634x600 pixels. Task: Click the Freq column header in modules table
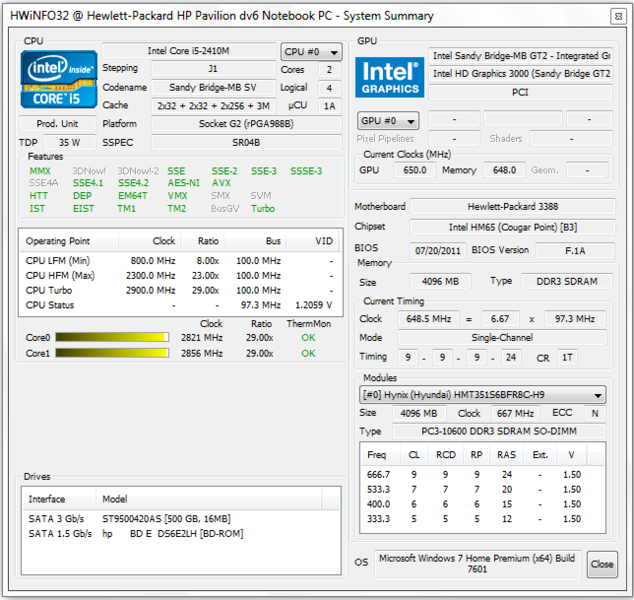(380, 455)
